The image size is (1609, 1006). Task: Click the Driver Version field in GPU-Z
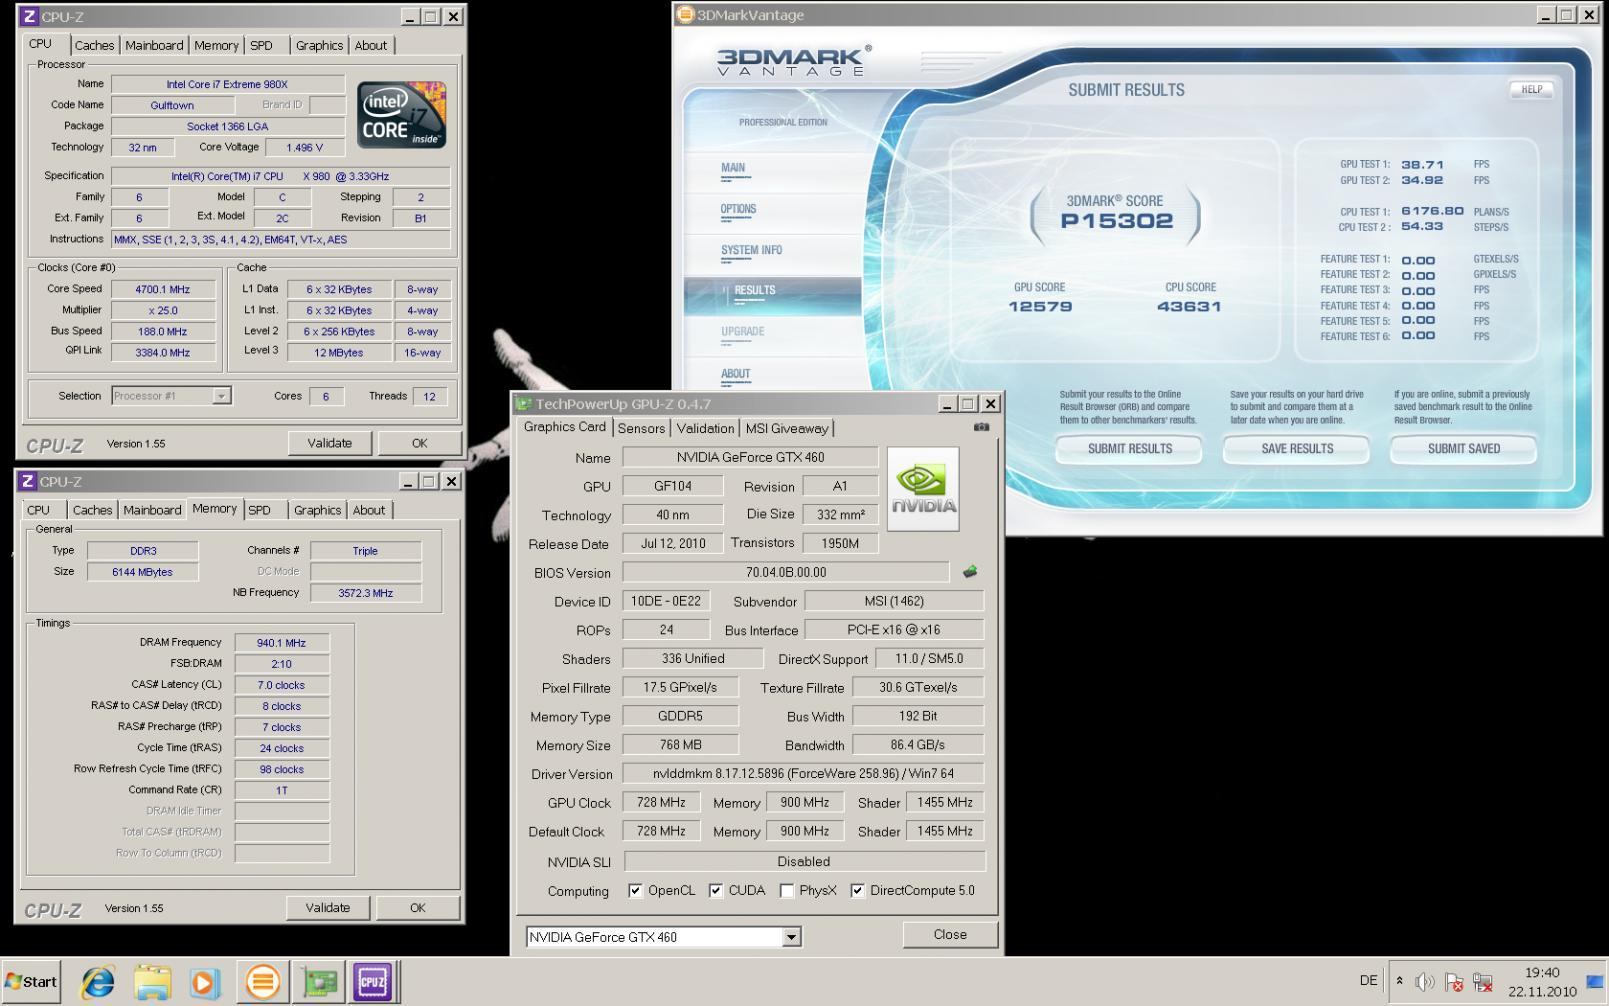tap(803, 774)
